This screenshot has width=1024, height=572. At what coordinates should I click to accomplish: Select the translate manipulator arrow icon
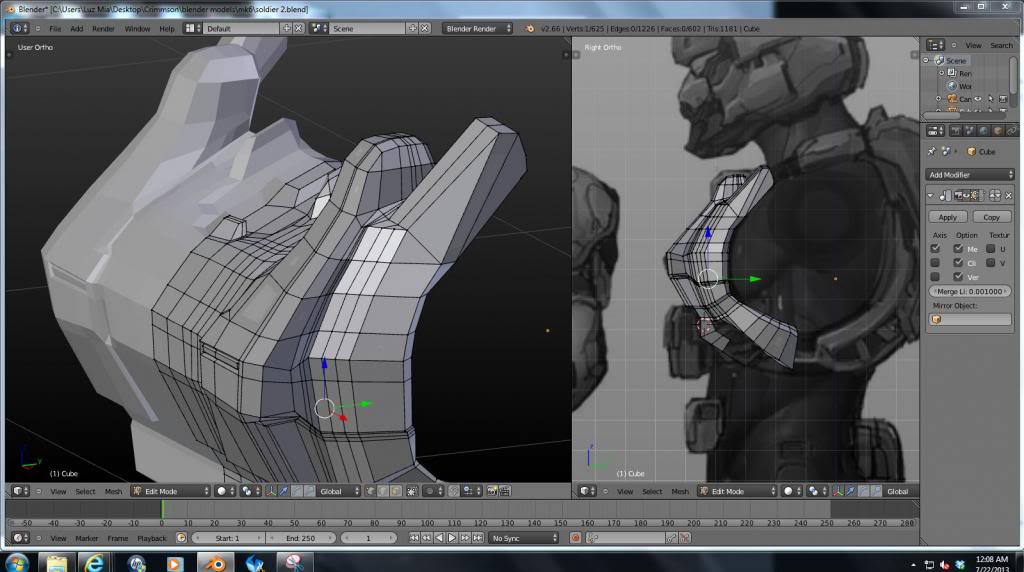tap(284, 491)
